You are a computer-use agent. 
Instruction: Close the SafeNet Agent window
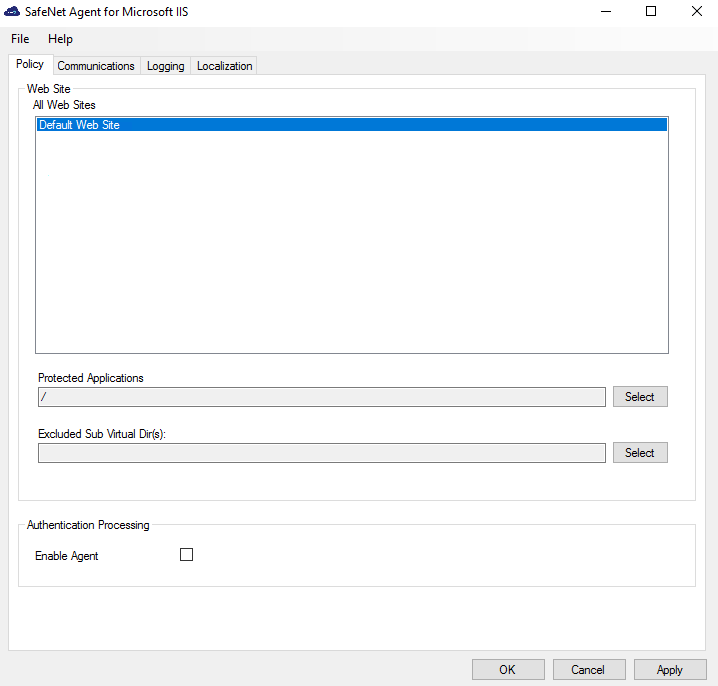(x=696, y=11)
